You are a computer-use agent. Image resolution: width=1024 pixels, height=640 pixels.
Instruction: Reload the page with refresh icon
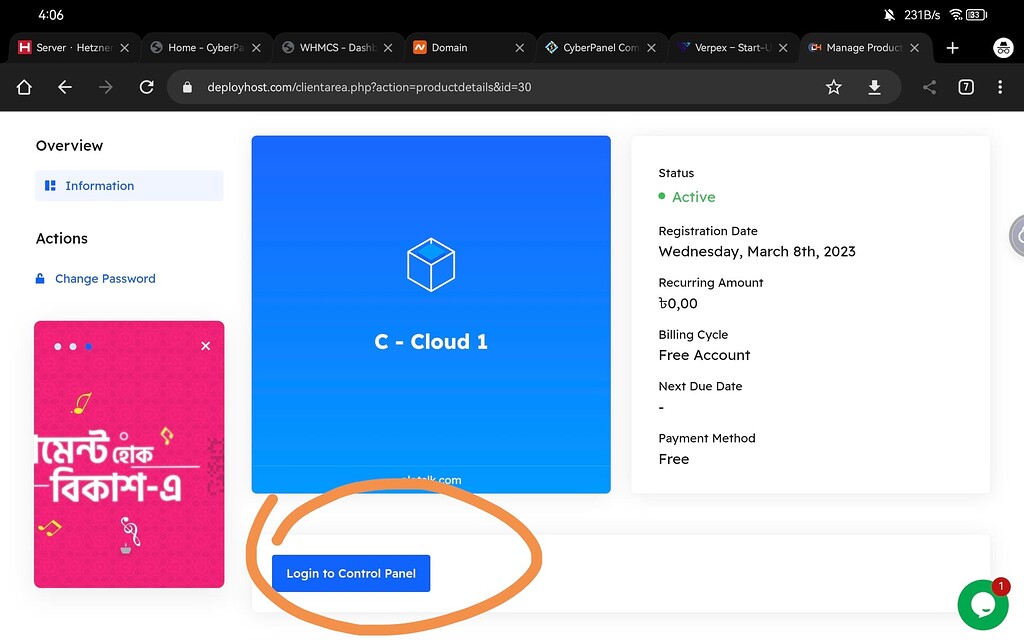click(x=146, y=87)
